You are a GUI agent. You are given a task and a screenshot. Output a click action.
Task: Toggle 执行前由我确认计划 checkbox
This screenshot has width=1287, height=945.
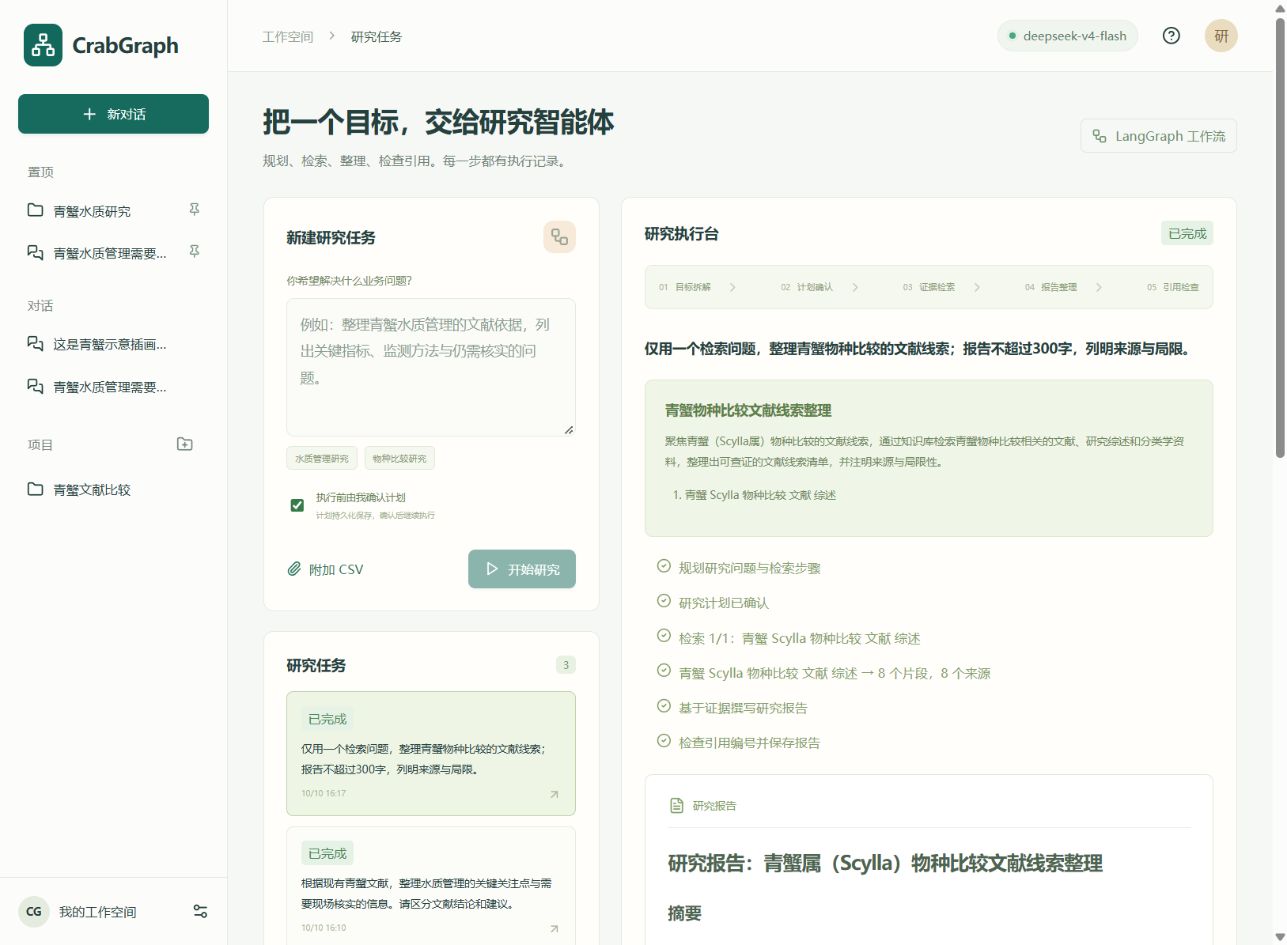297,505
